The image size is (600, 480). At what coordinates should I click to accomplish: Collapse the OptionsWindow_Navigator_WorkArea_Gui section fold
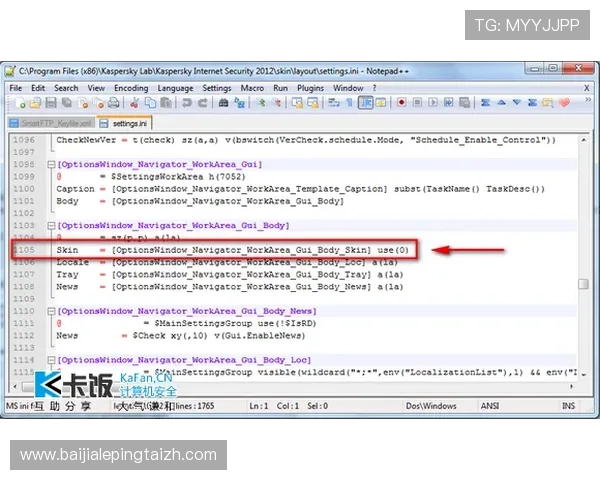pos(49,163)
